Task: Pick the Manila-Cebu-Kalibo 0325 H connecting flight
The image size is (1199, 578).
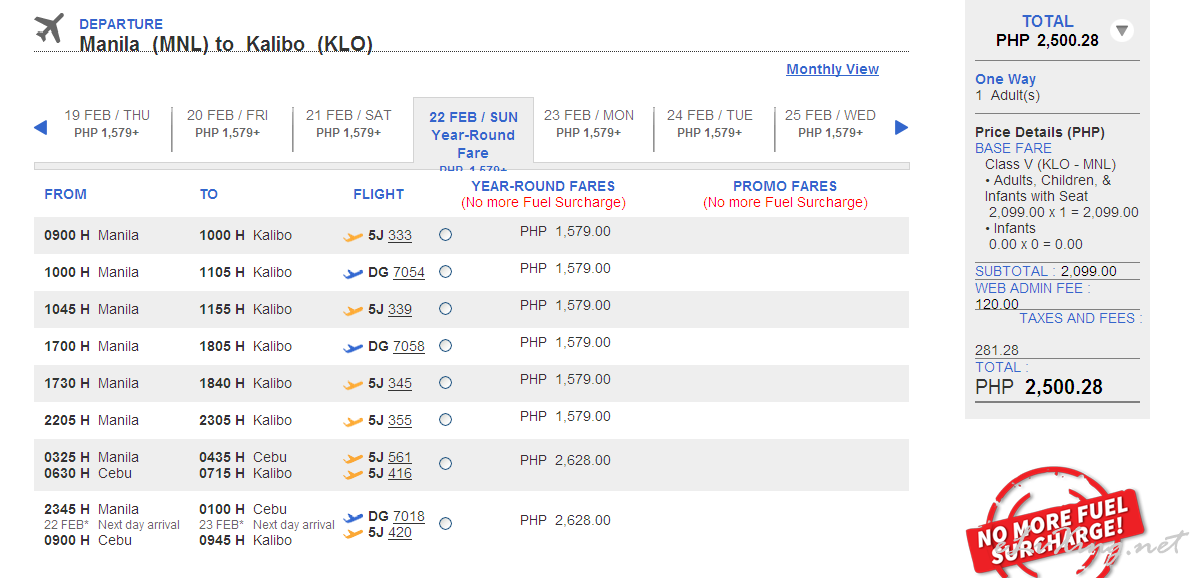Action: click(445, 464)
